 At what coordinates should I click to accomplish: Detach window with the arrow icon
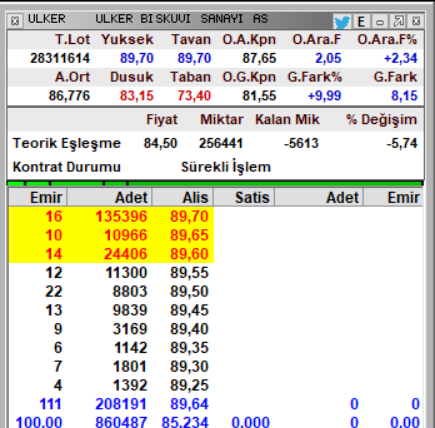398,22
